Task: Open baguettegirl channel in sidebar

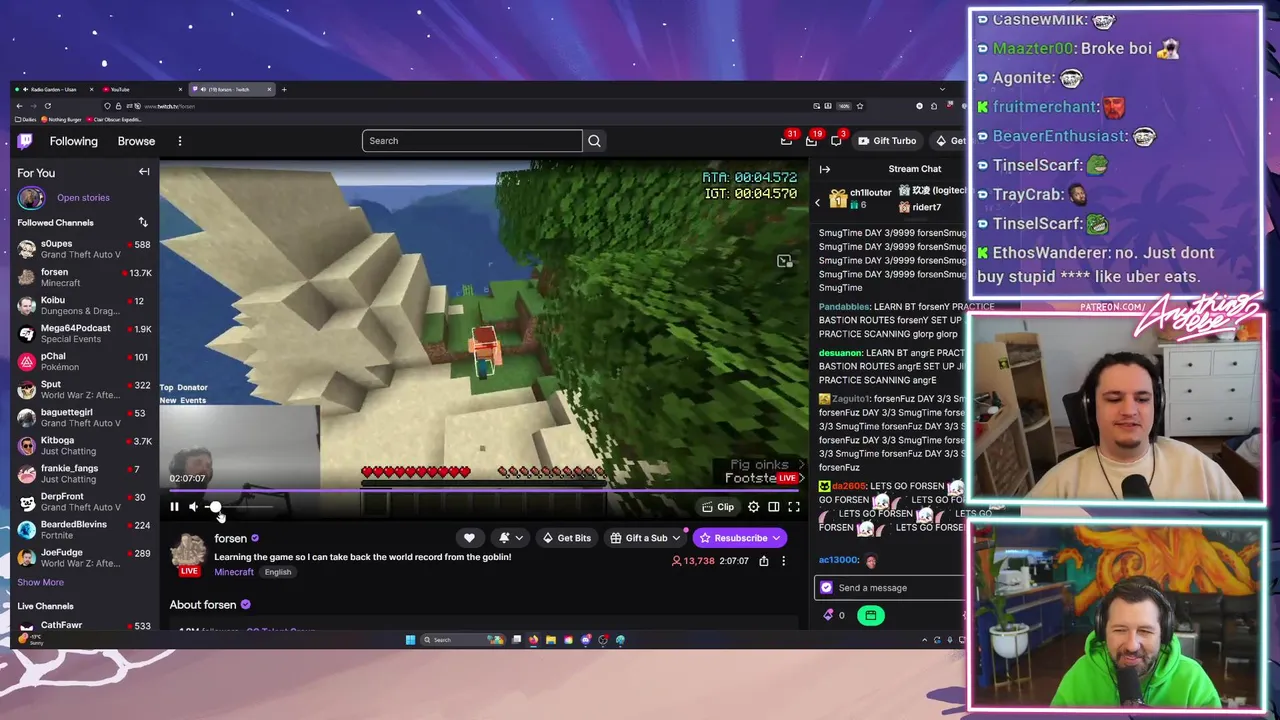Action: [83, 417]
